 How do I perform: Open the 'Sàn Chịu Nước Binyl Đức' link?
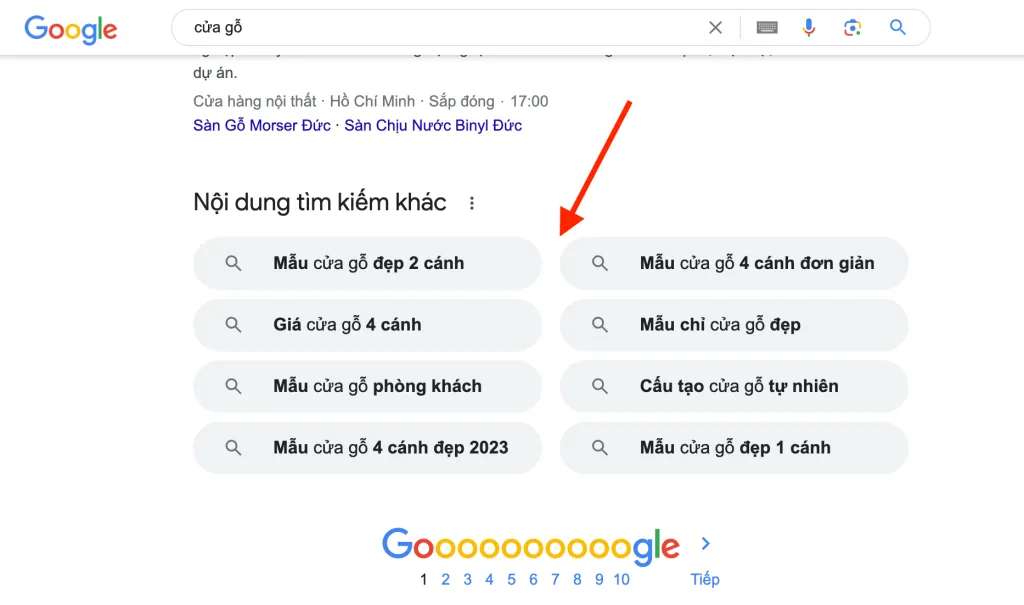[433, 125]
